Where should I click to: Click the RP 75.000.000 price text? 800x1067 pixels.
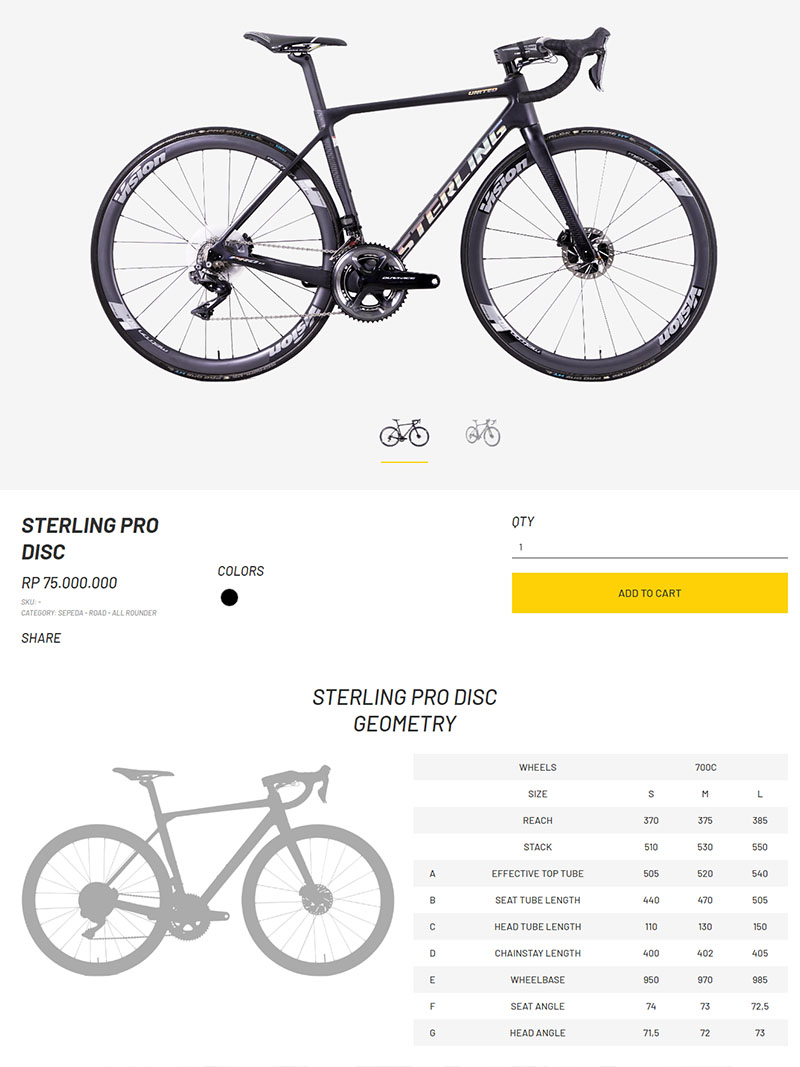pos(69,583)
